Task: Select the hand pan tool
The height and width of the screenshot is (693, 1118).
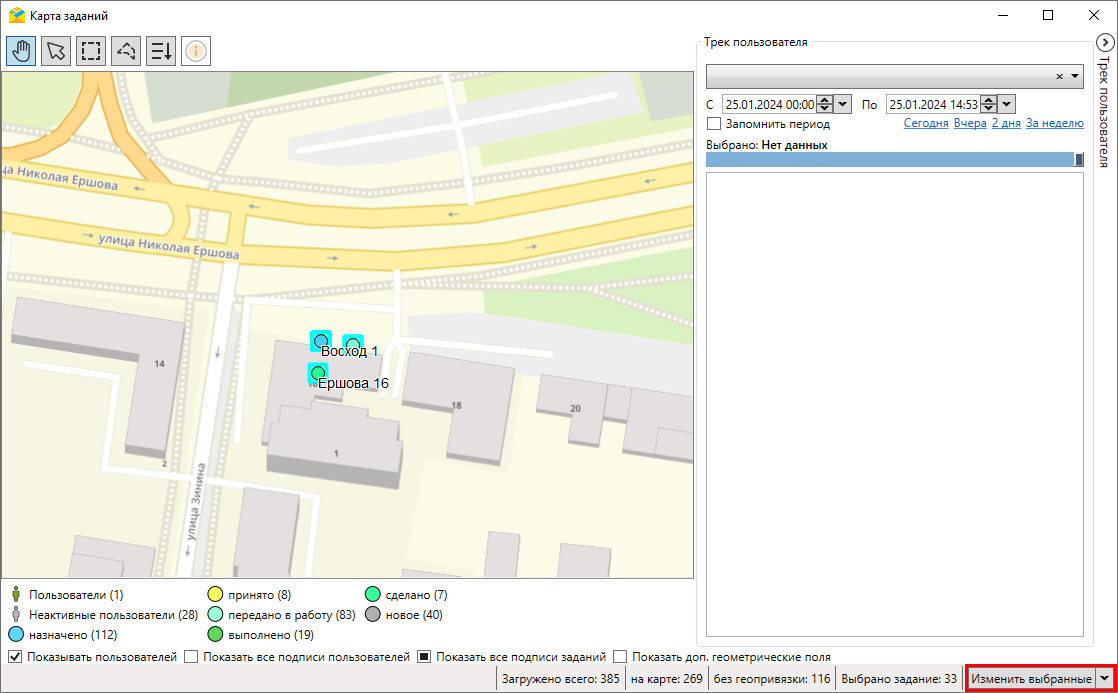Action: click(21, 51)
